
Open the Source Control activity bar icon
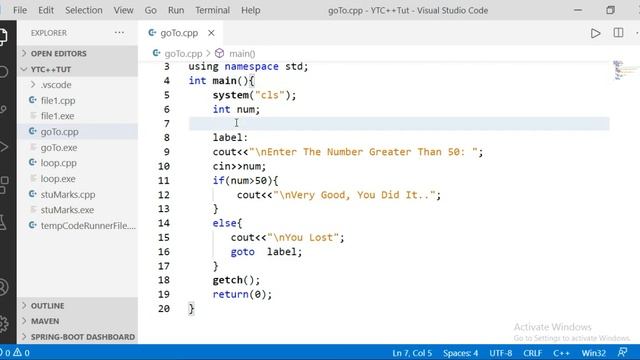click(3, 109)
